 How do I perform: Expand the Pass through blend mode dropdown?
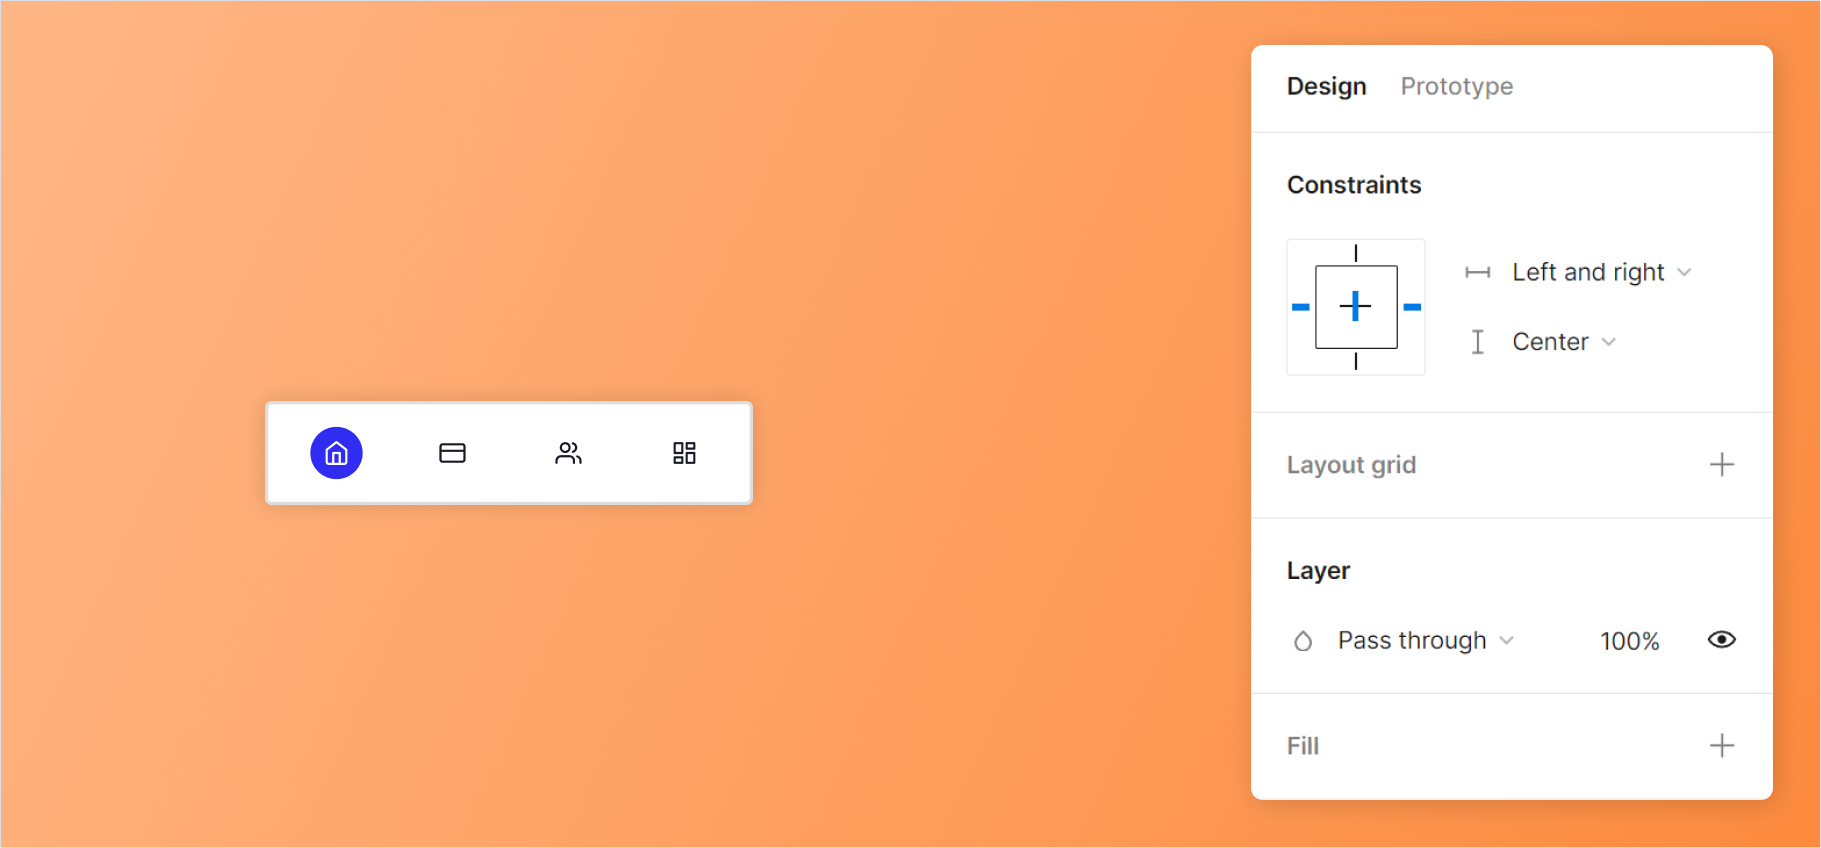[x=1425, y=641]
